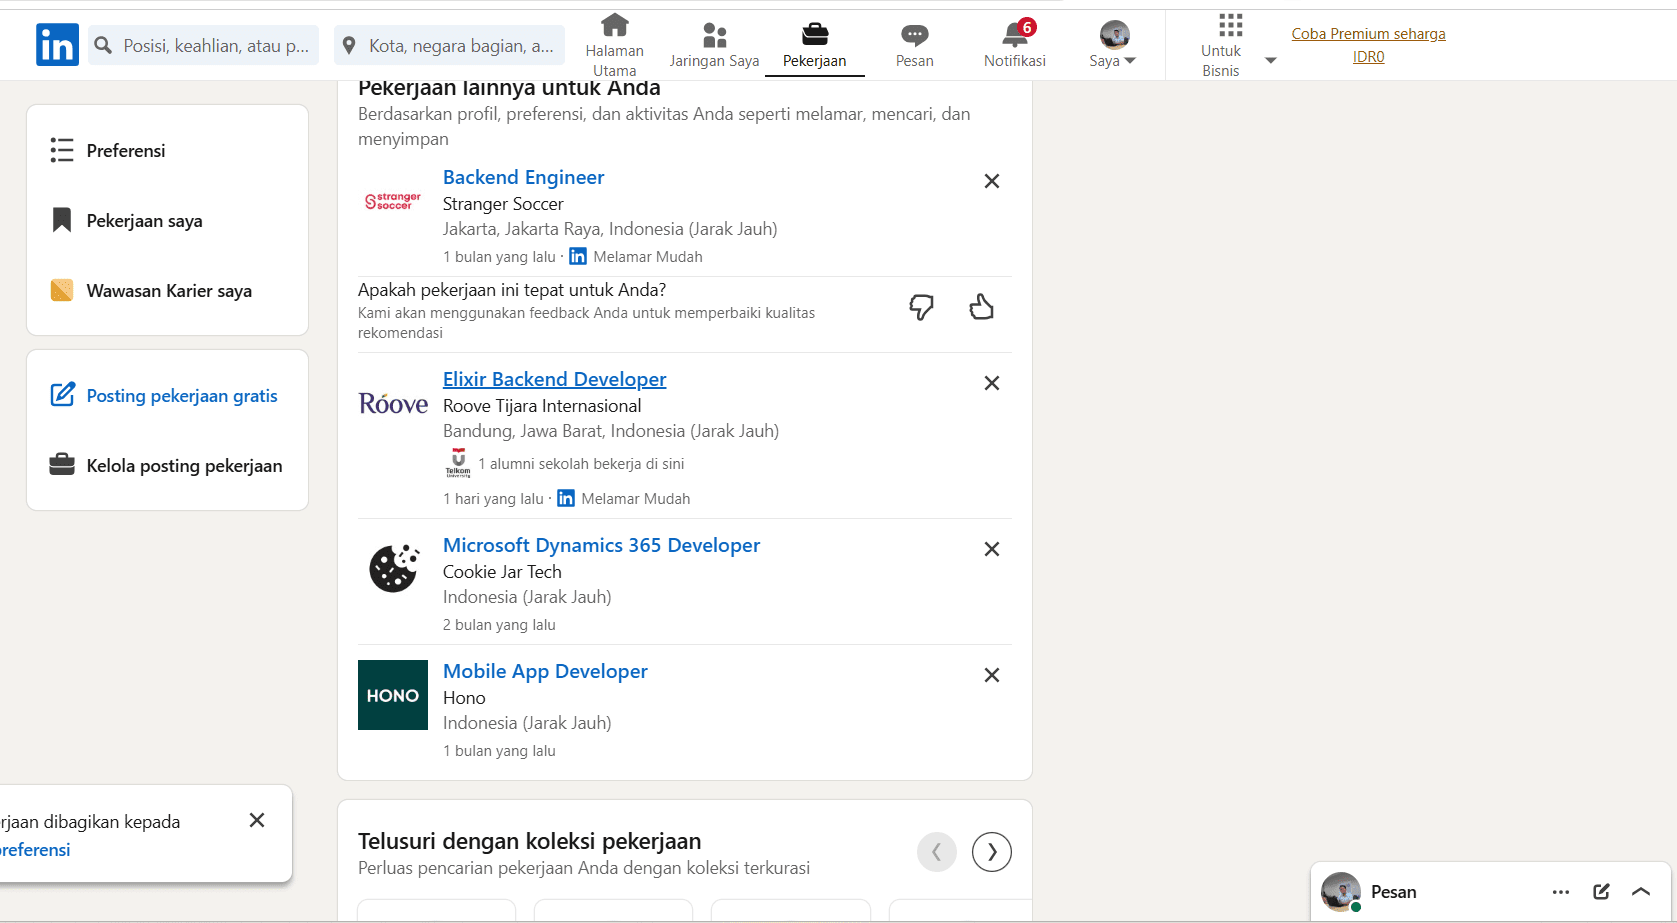Open Wawasan Karier saya item

point(151,291)
